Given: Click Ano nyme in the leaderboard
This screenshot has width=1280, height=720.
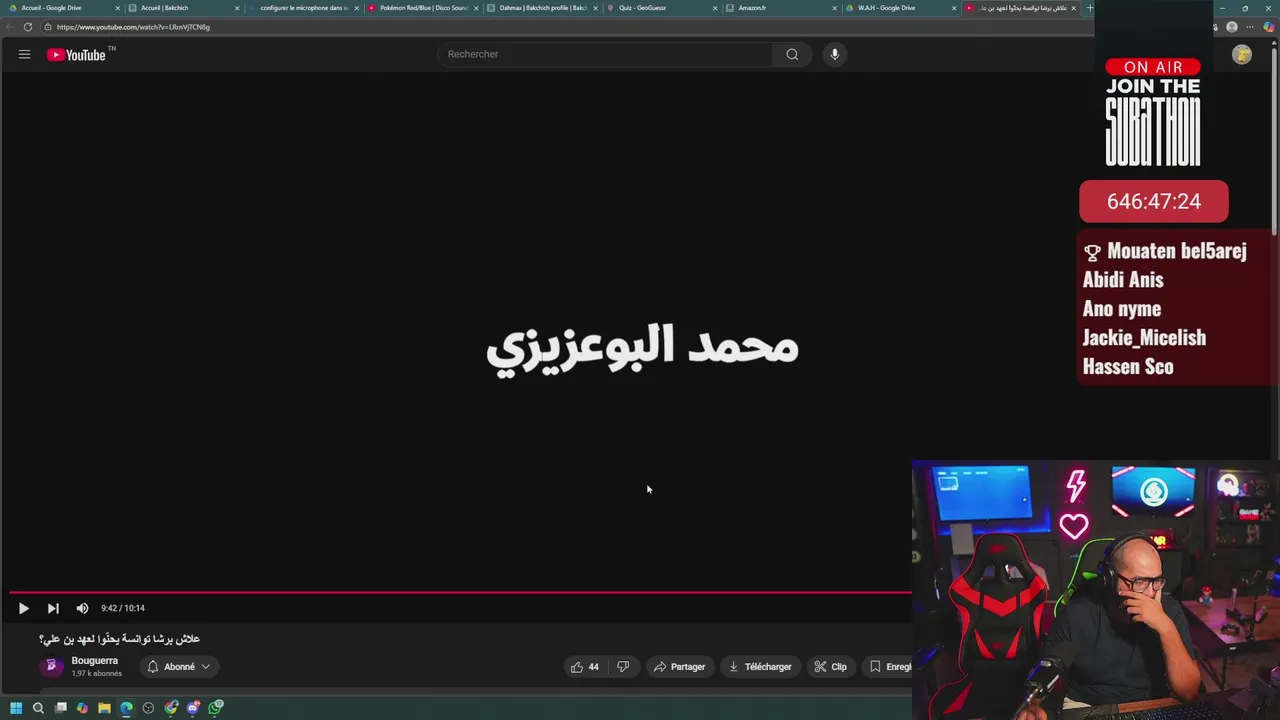Looking at the screenshot, I should [1122, 309].
